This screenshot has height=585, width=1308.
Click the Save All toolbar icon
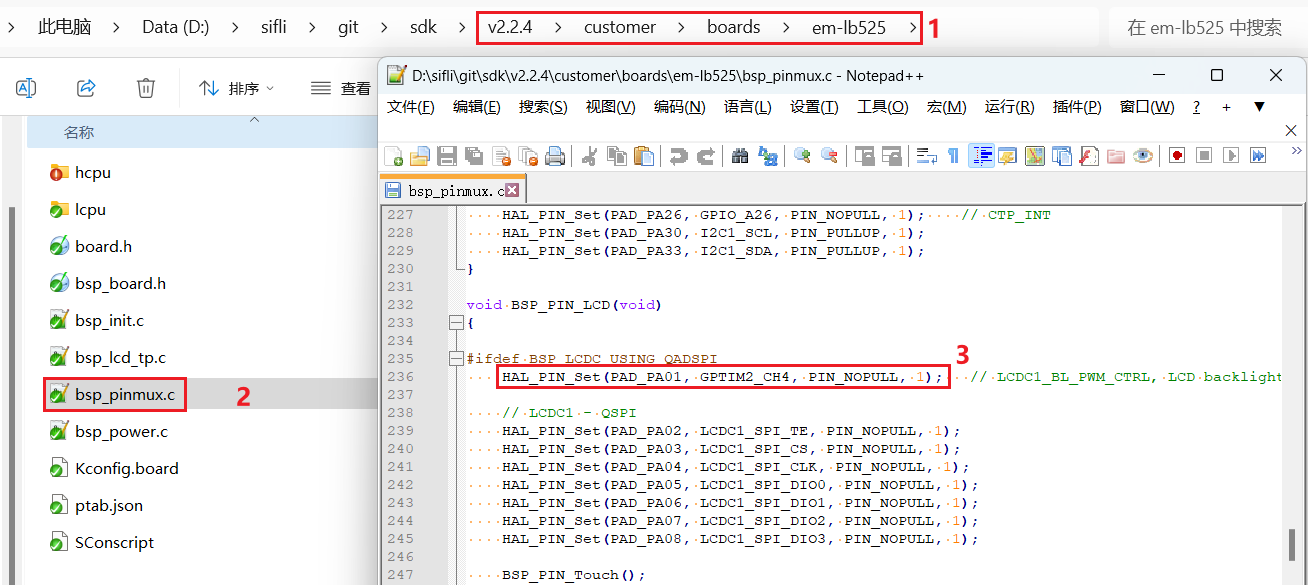[474, 156]
